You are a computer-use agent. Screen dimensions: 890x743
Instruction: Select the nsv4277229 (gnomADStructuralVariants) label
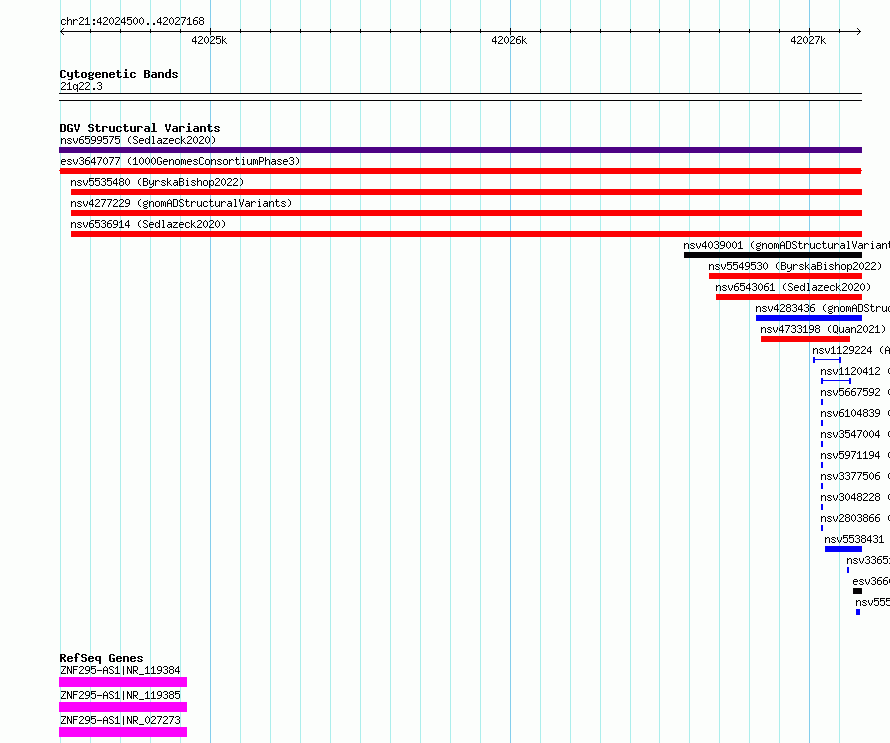click(181, 203)
